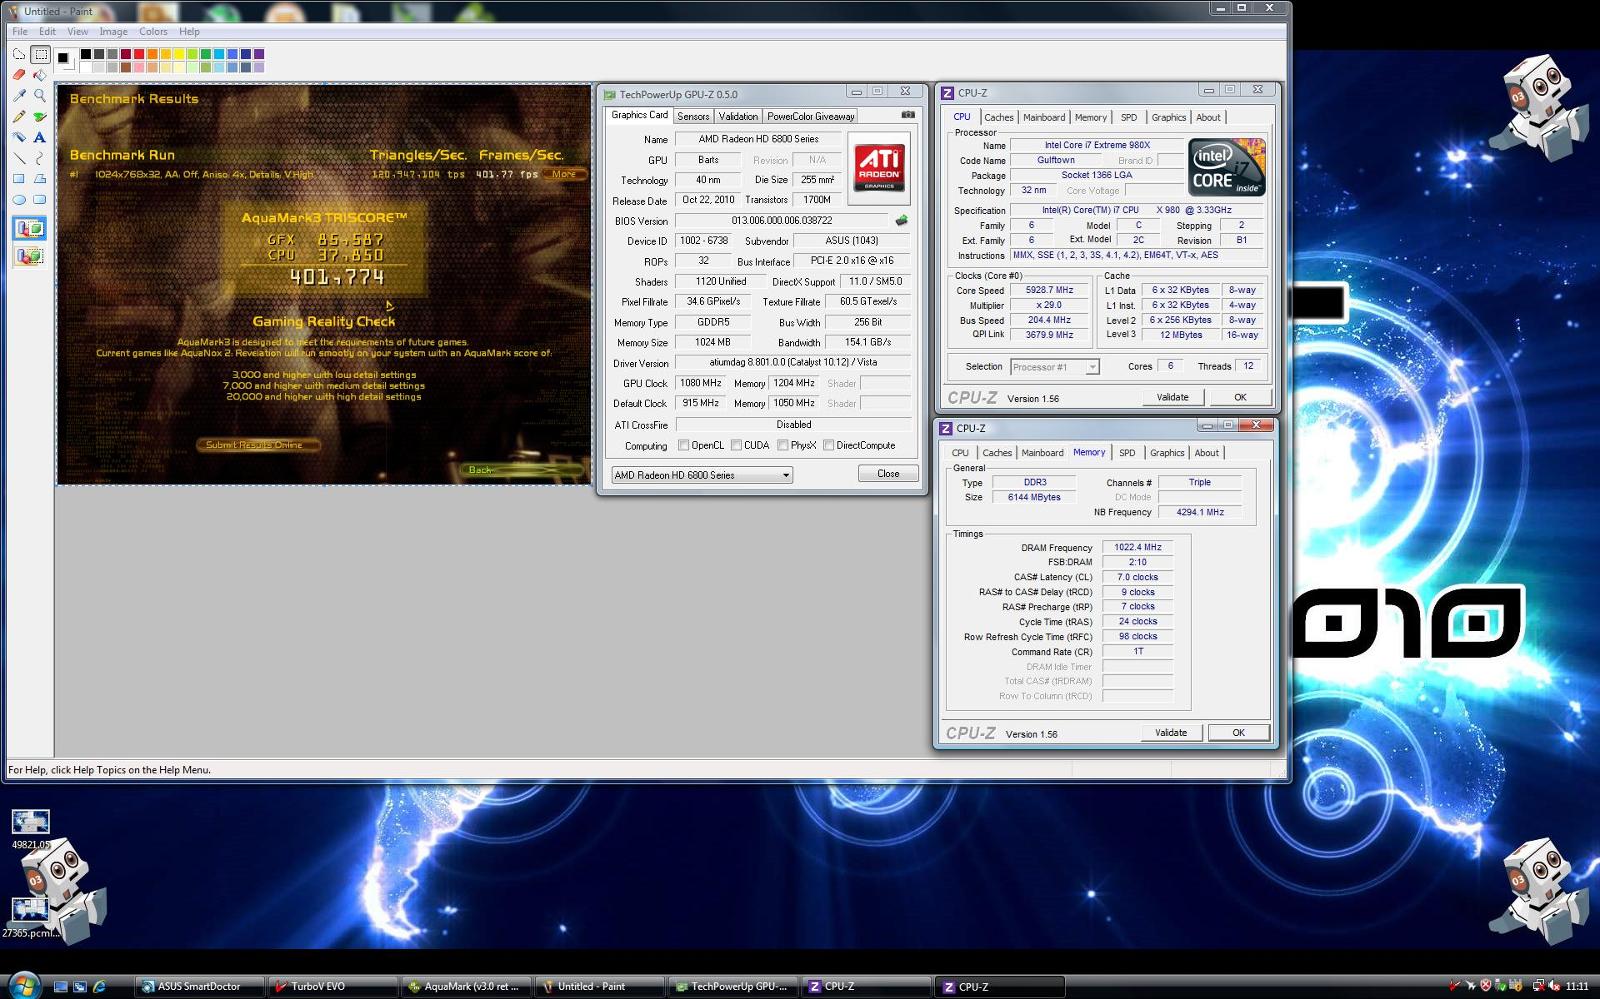
Task: Select the rectangular Select tool in Paint
Action: point(40,55)
